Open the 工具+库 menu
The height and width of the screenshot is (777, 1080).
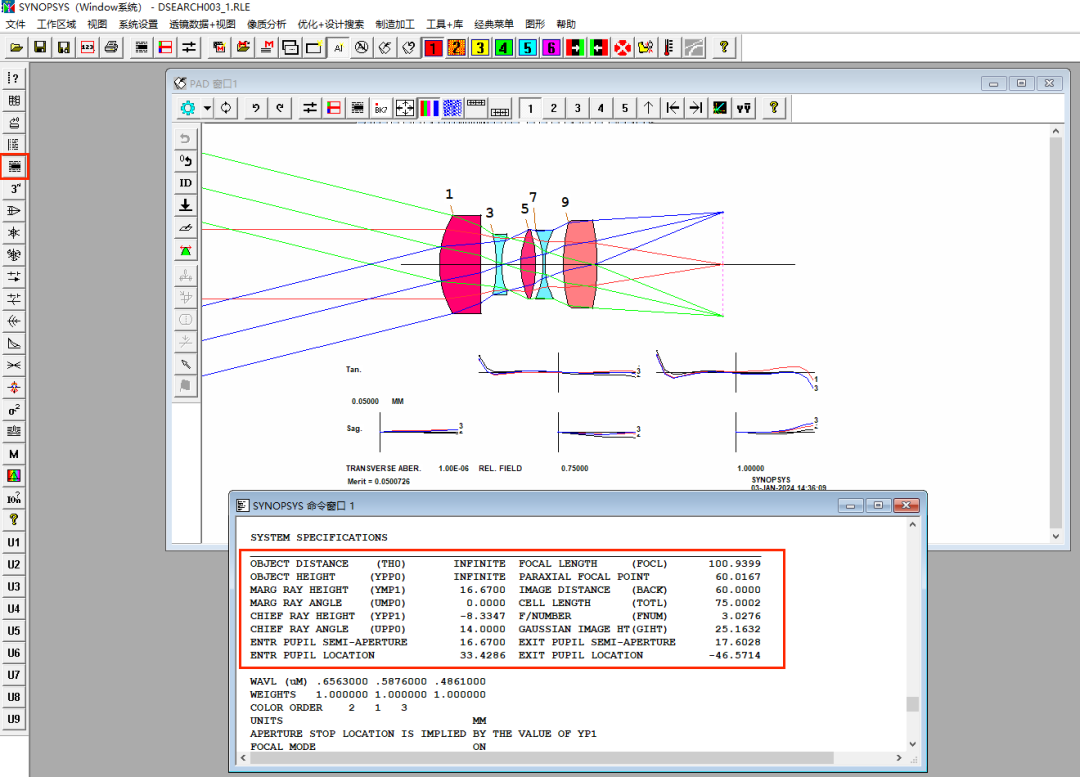[x=444, y=24]
